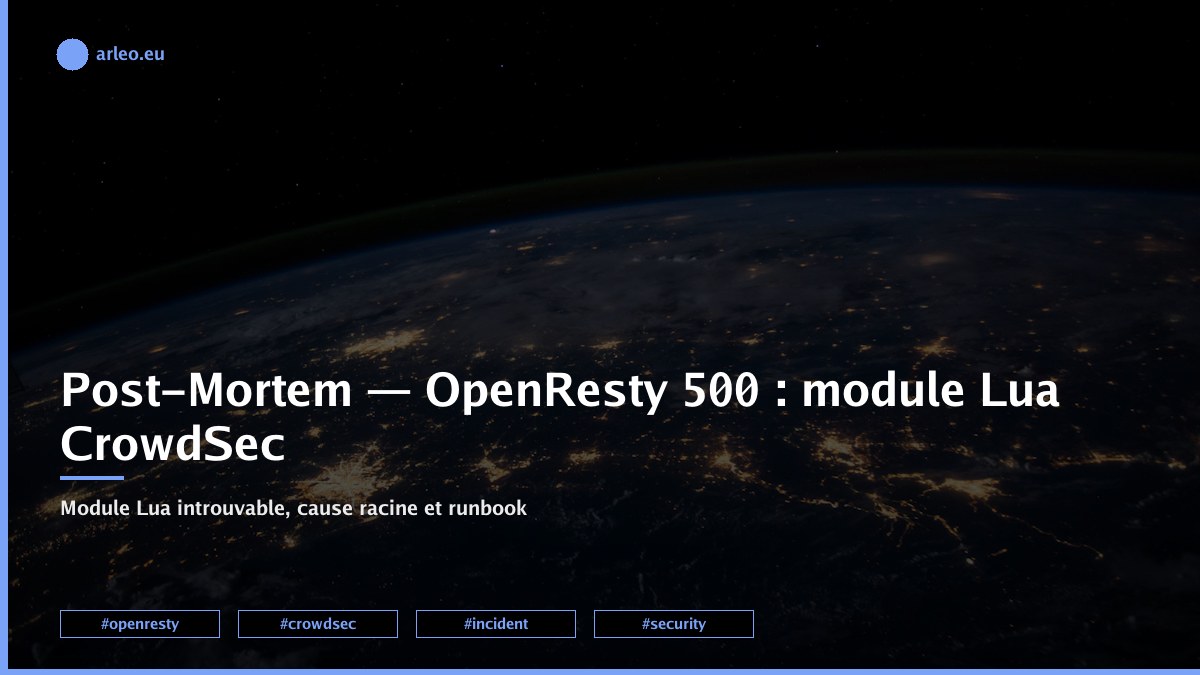
Task: Click the #security tag
Action: pyautogui.click(x=674, y=624)
